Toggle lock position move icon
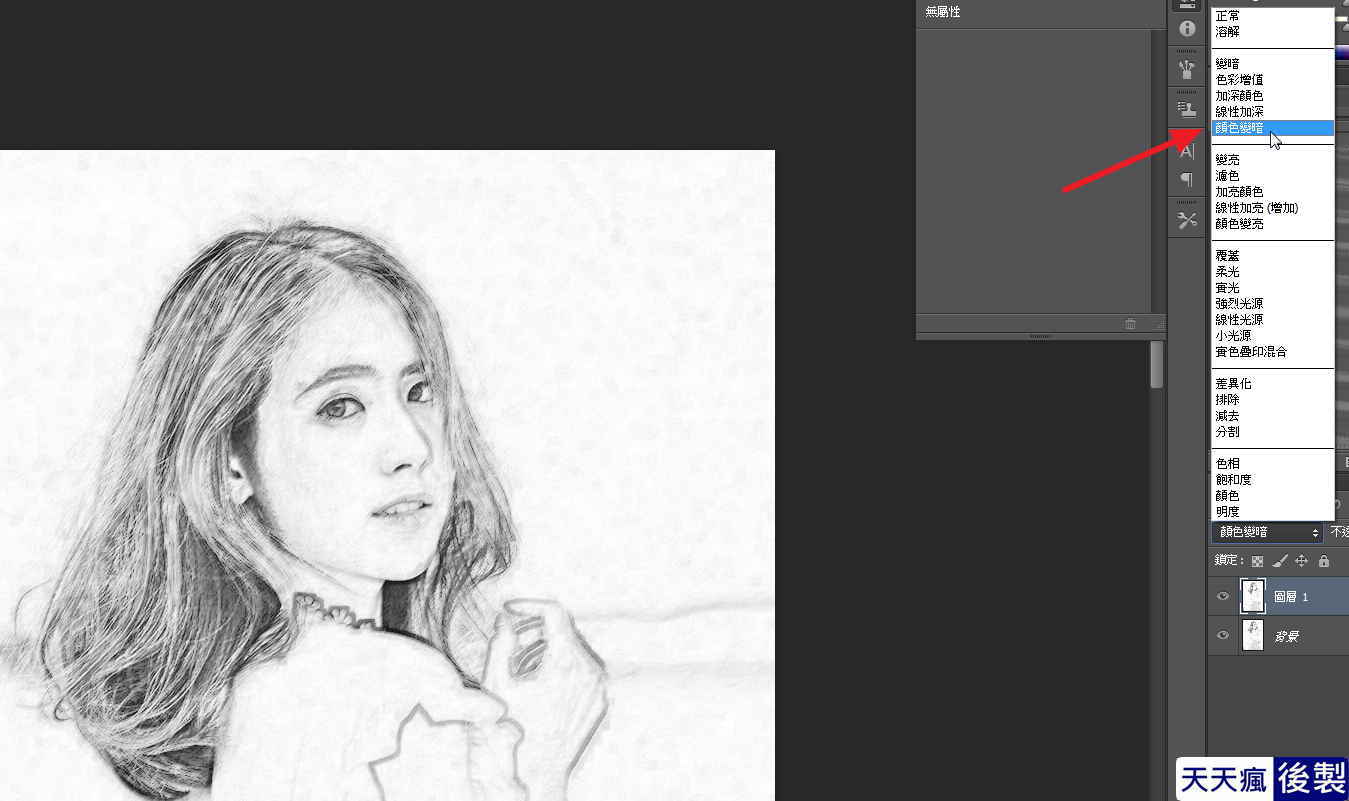 point(1301,561)
